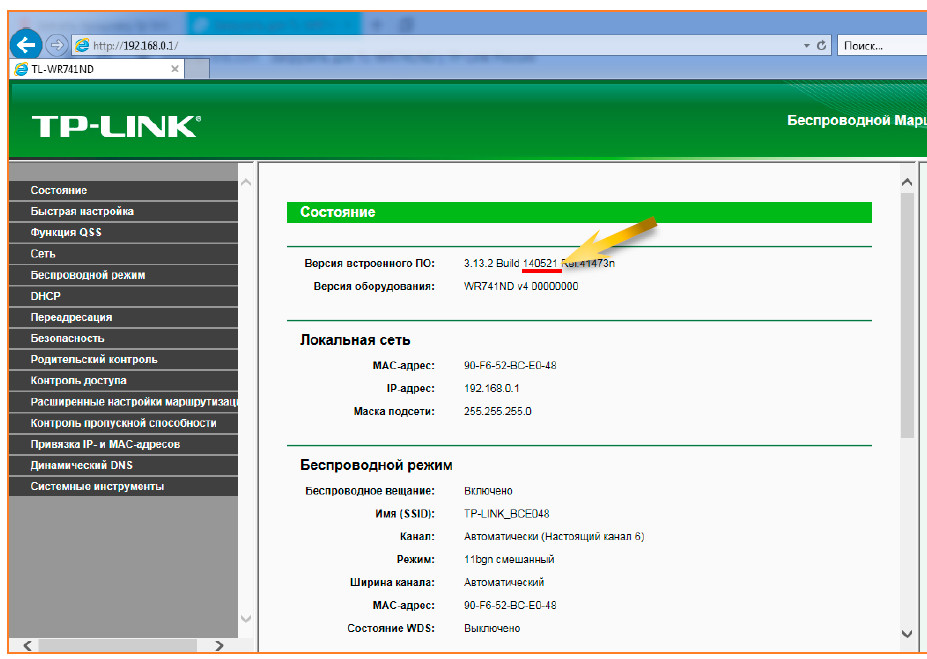Close the TL-WR741ND tab

(175, 69)
